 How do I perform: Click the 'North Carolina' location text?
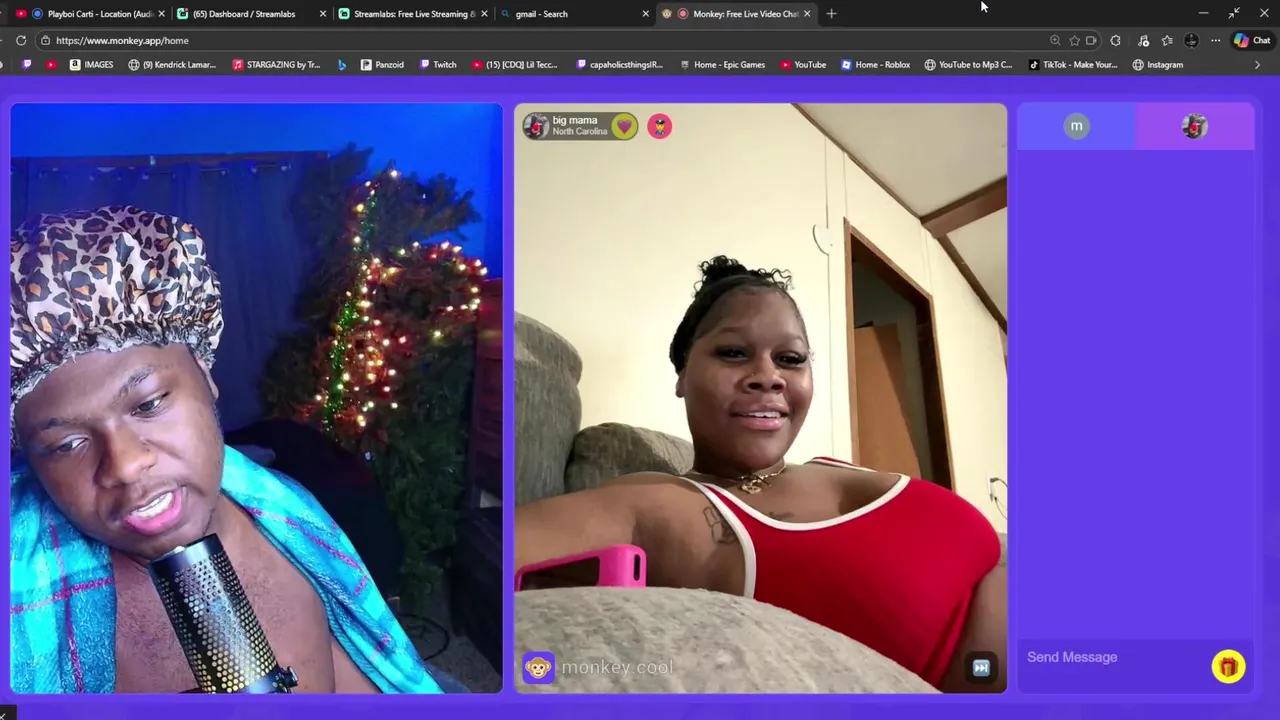tap(580, 132)
